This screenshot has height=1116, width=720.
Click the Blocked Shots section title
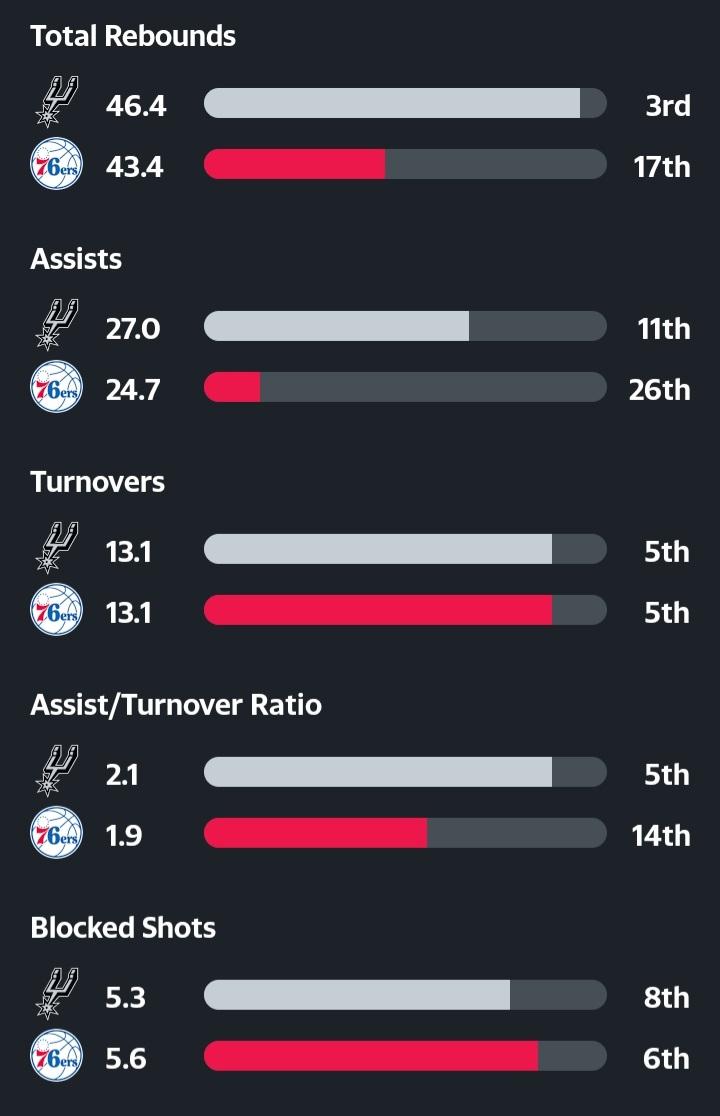pos(123,928)
